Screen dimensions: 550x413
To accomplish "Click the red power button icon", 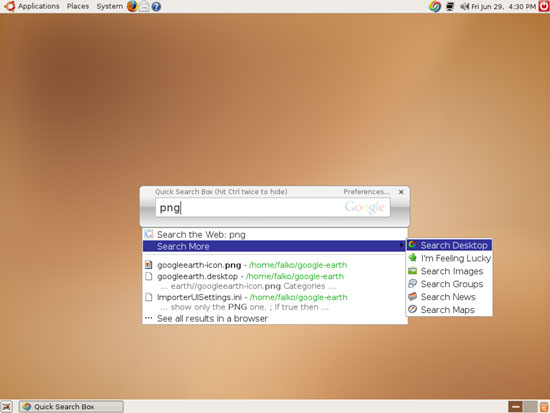I will pos(544,6).
